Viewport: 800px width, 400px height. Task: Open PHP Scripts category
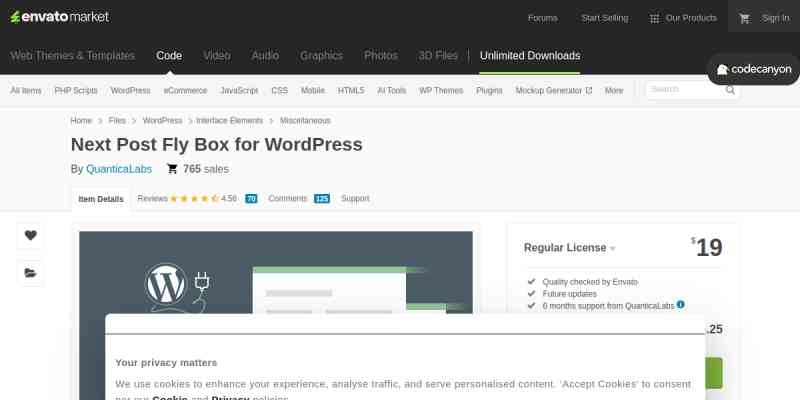coord(76,90)
